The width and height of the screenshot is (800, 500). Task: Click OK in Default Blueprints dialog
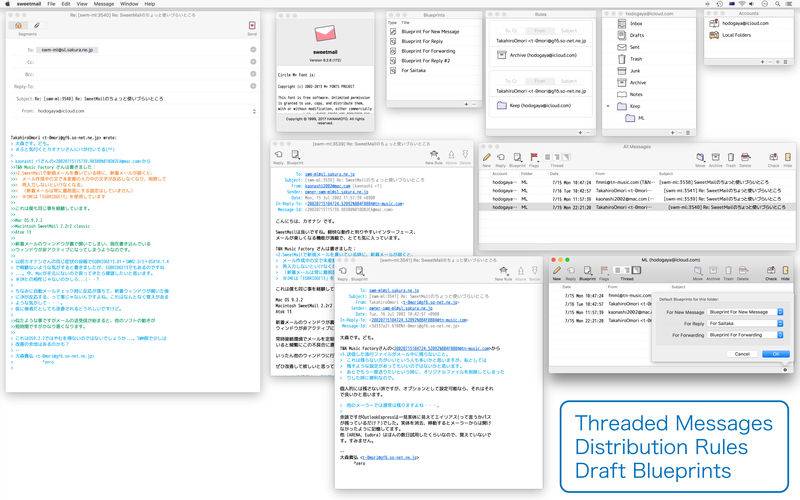776,354
